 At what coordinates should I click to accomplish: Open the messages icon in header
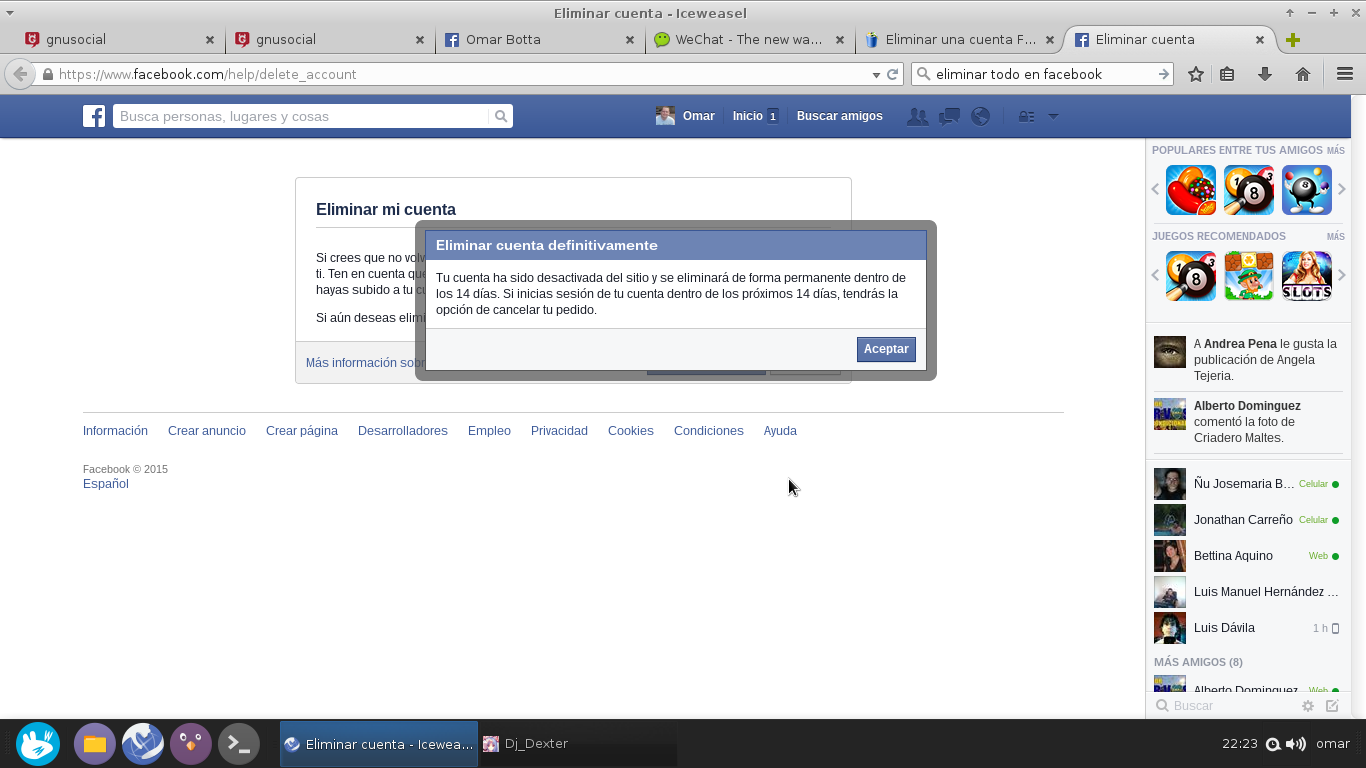[949, 117]
